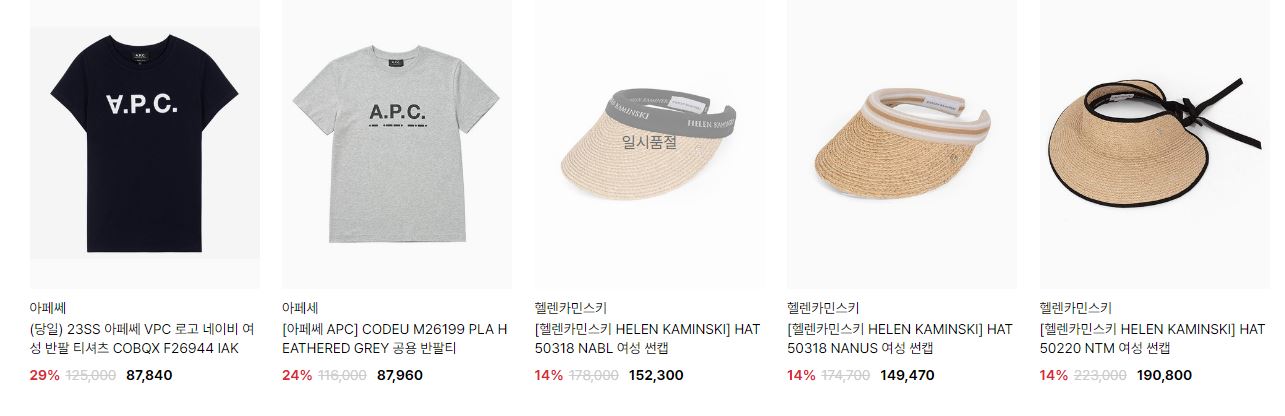Click the sold-out Helen Kaminski visor image
The width and height of the screenshot is (1285, 416).
(x=650, y=144)
